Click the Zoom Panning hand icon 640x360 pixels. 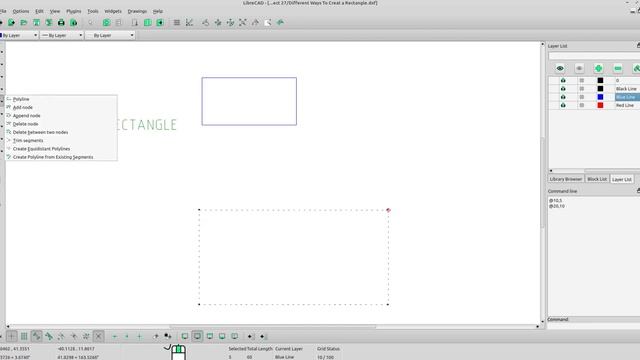pos(280,22)
